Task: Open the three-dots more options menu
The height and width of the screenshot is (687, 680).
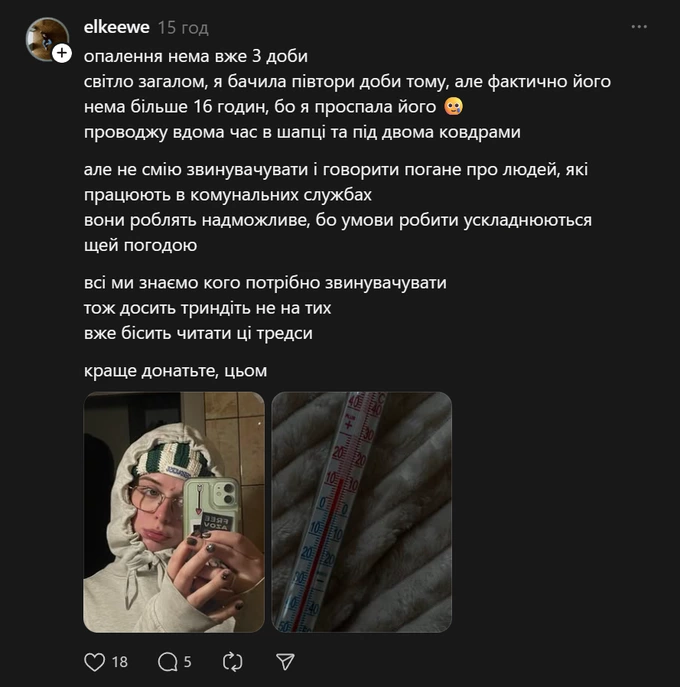Action: coord(639,27)
